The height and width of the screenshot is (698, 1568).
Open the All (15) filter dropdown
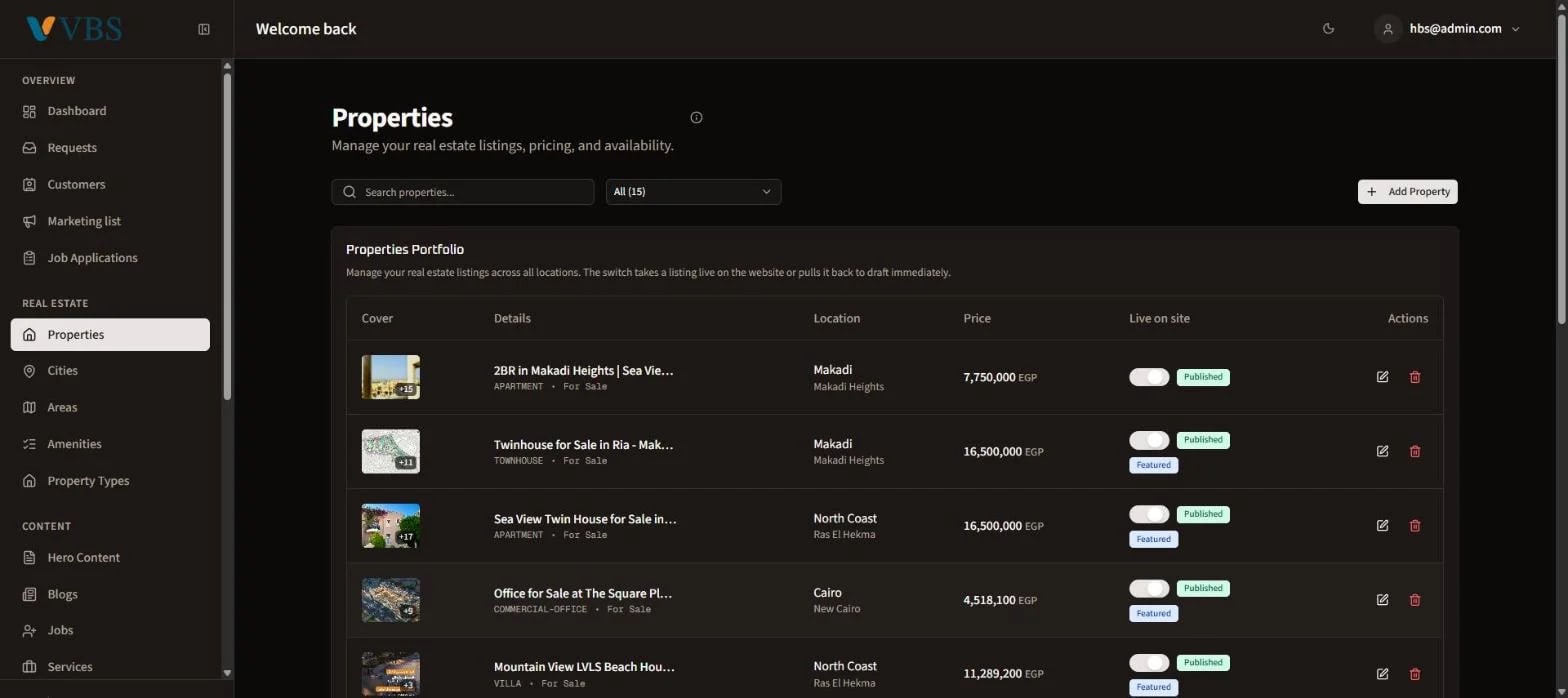693,192
